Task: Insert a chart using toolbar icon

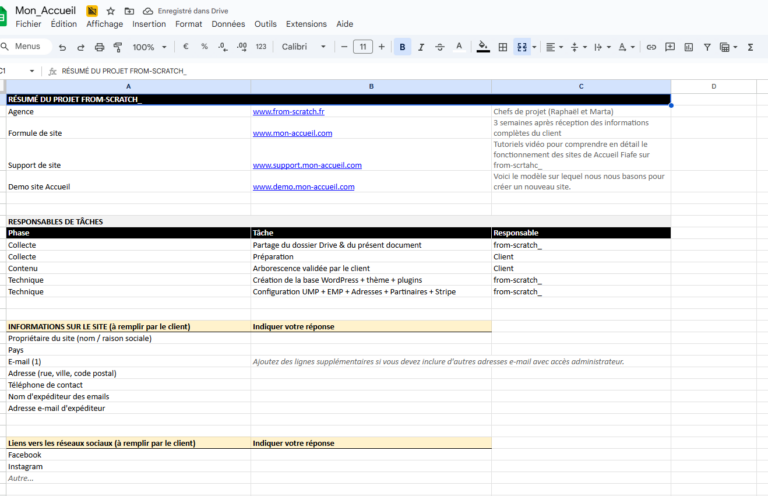Action: tap(688, 47)
